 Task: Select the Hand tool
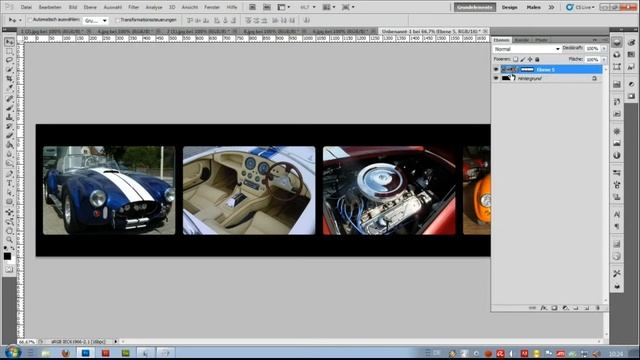pyautogui.click(x=9, y=231)
